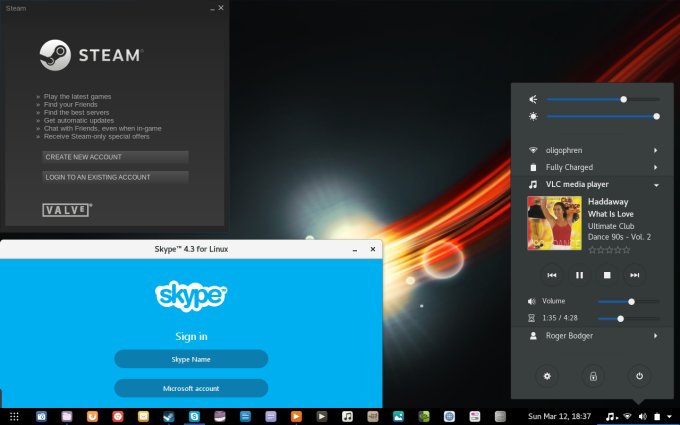
Task: Open the clock showing Sun Mar 12
Action: (x=557, y=415)
